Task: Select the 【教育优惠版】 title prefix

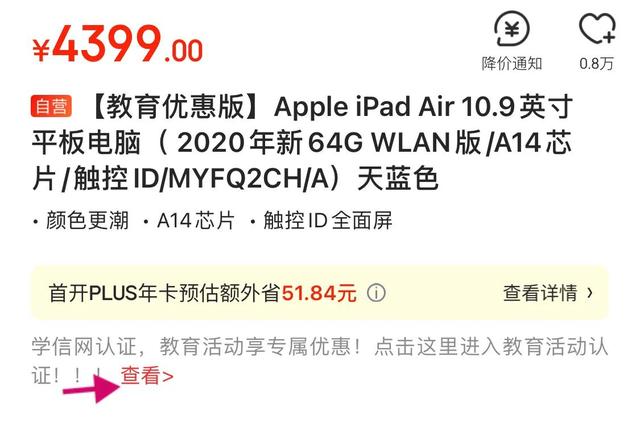Action: click(x=178, y=107)
